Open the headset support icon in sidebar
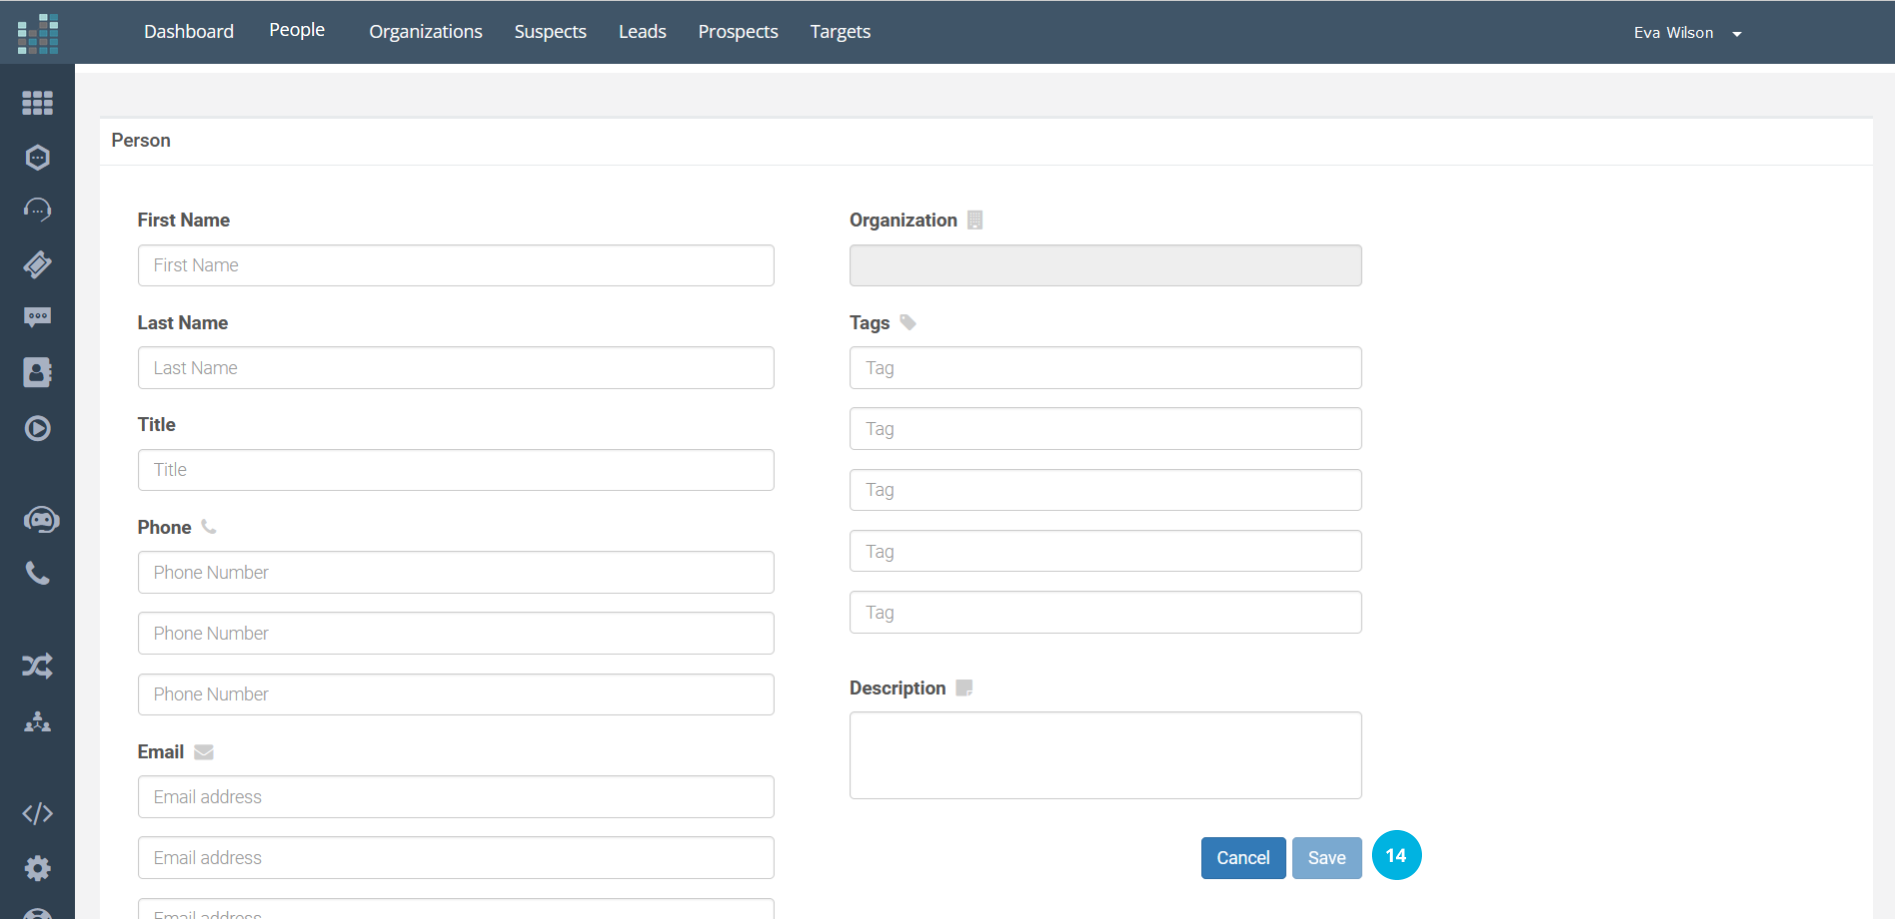The height and width of the screenshot is (919, 1895). click(x=38, y=210)
